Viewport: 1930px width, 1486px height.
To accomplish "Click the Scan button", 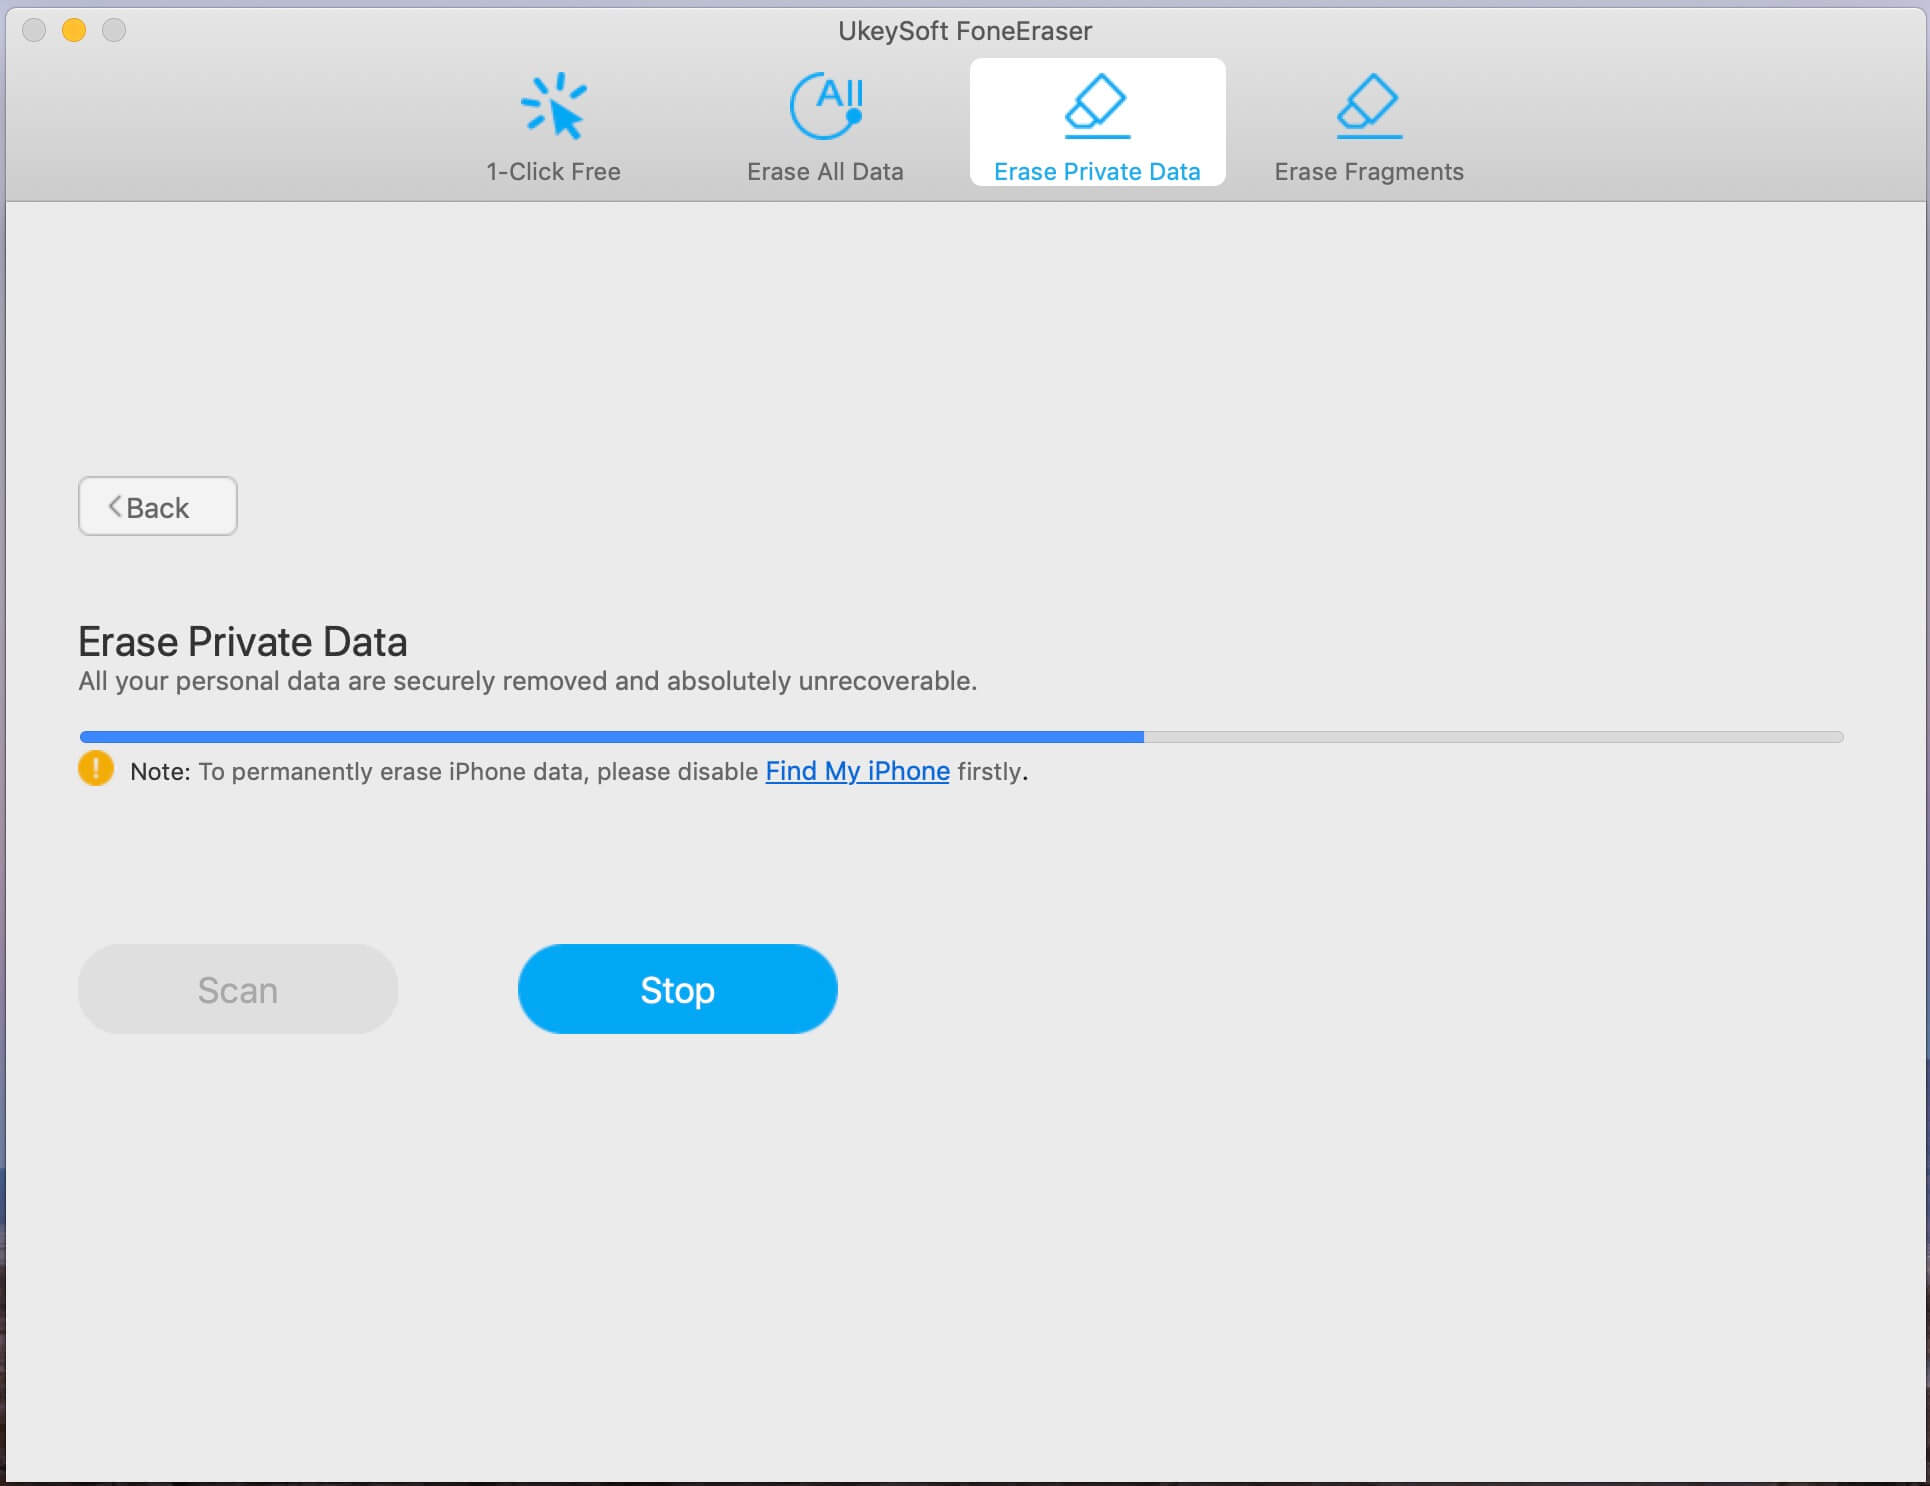I will pos(237,988).
